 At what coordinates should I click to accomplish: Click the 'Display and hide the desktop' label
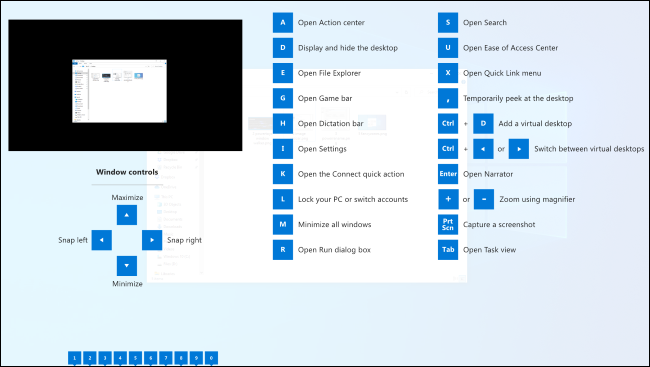click(x=348, y=48)
